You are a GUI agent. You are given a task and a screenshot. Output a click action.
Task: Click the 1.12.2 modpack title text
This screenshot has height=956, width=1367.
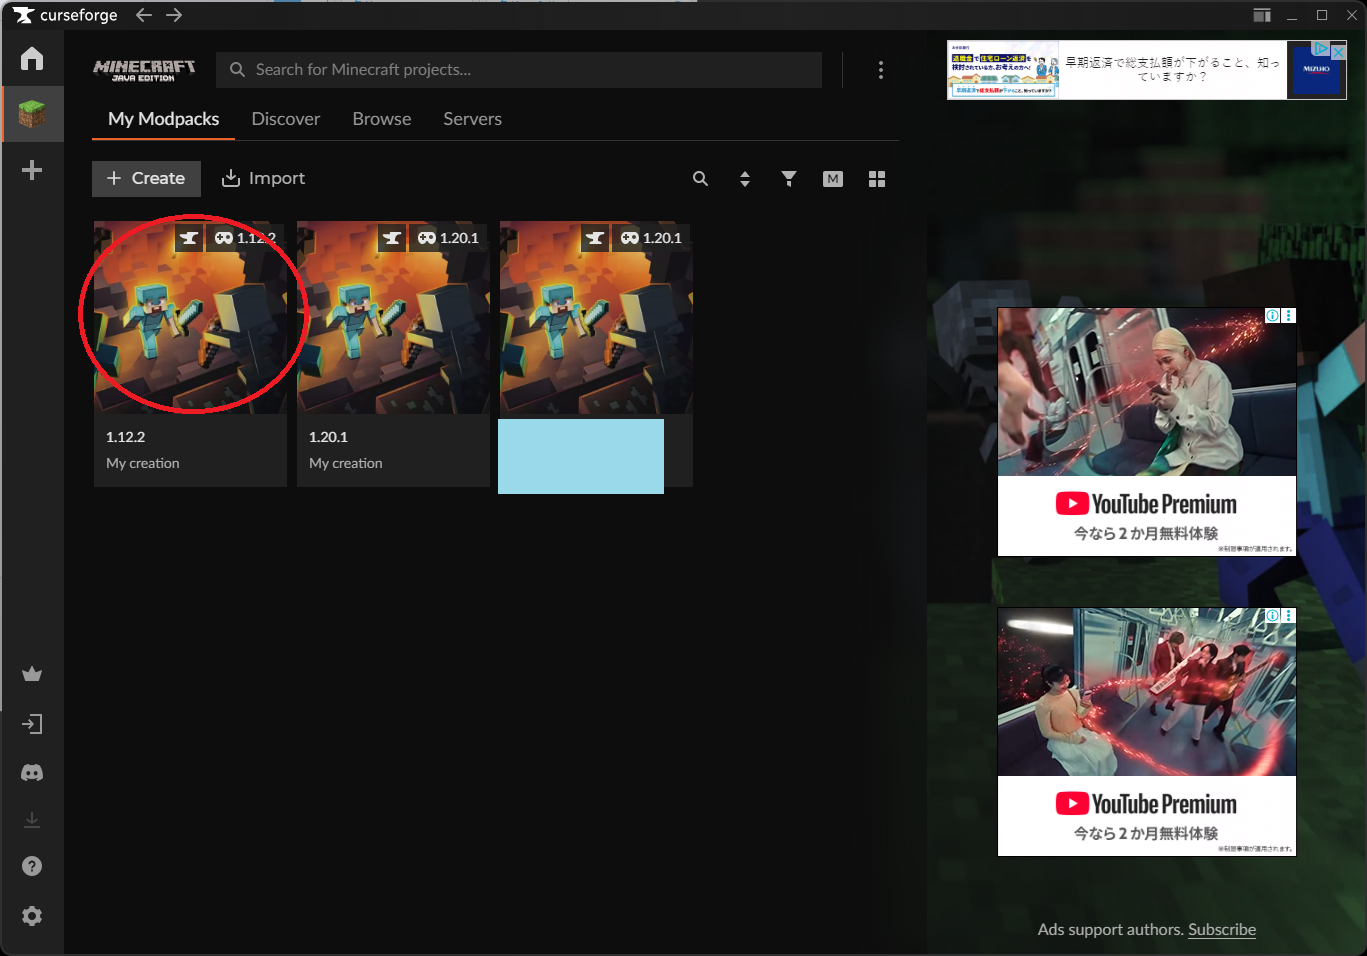(x=126, y=437)
